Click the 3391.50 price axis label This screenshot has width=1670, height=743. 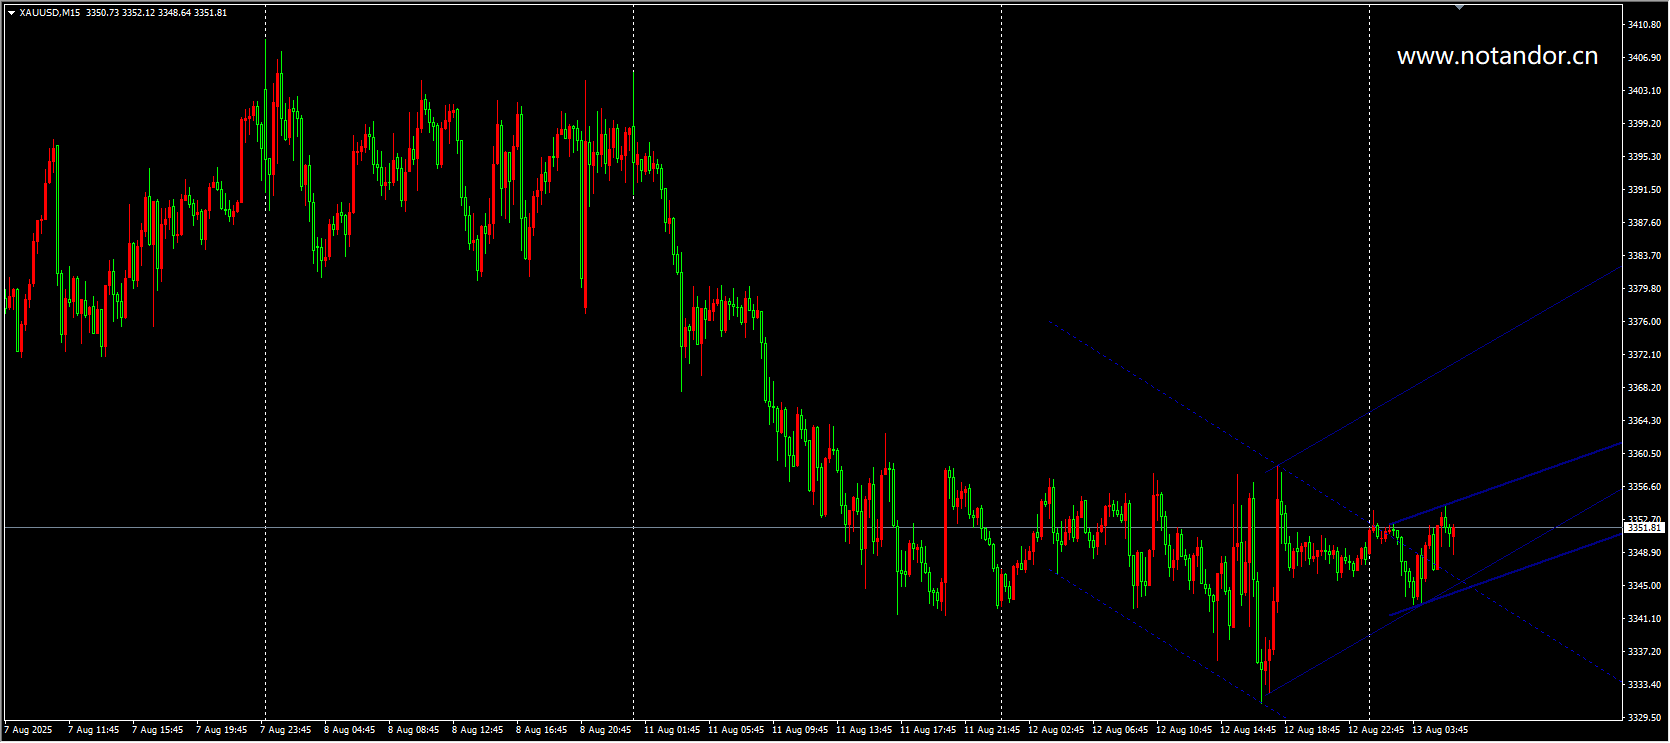1644,190
